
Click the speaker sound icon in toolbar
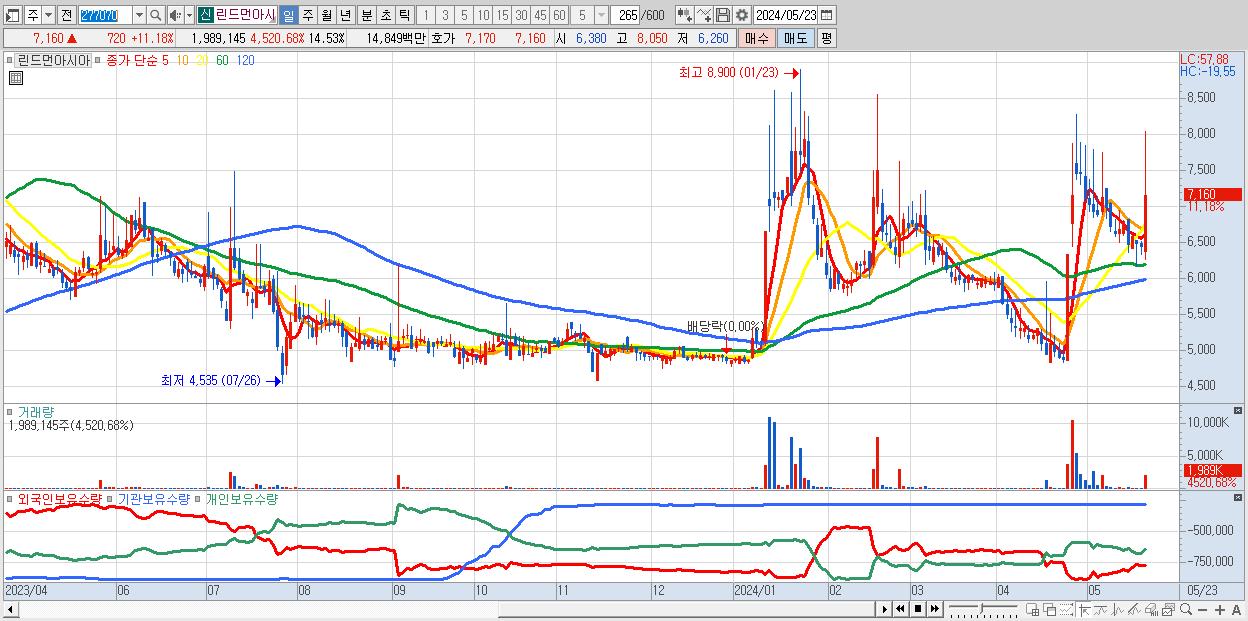(175, 15)
